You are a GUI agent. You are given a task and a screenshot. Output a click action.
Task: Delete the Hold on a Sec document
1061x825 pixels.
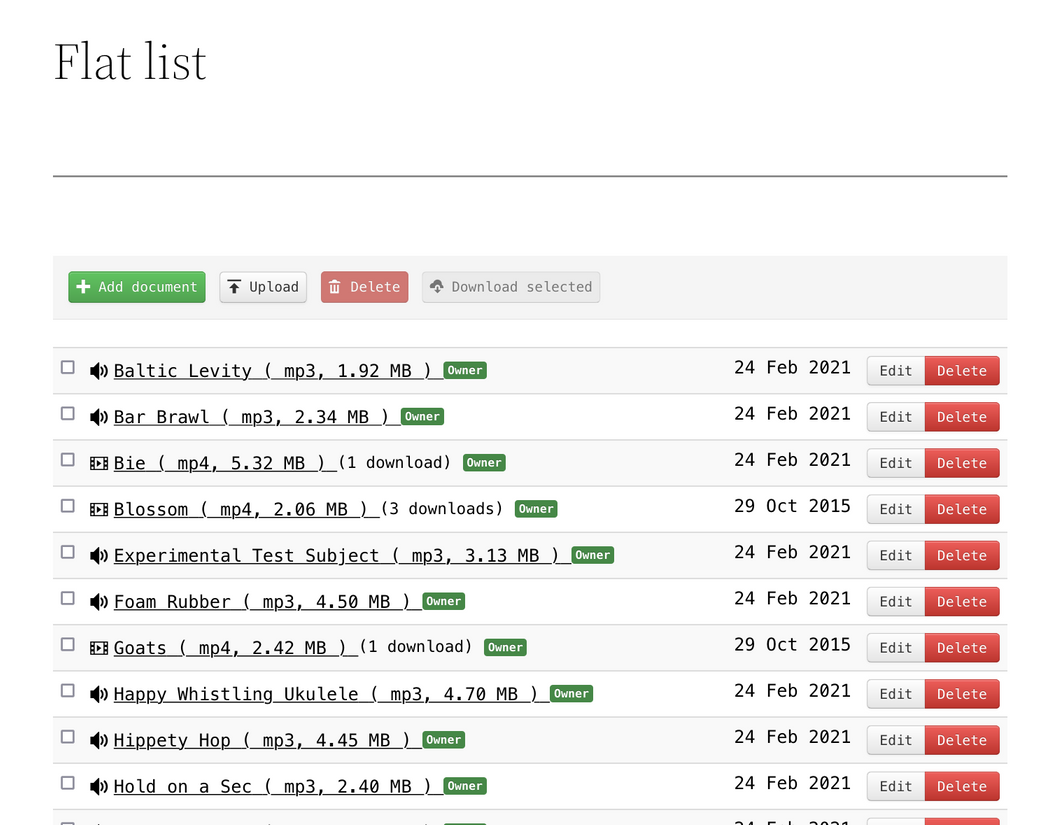coord(962,786)
